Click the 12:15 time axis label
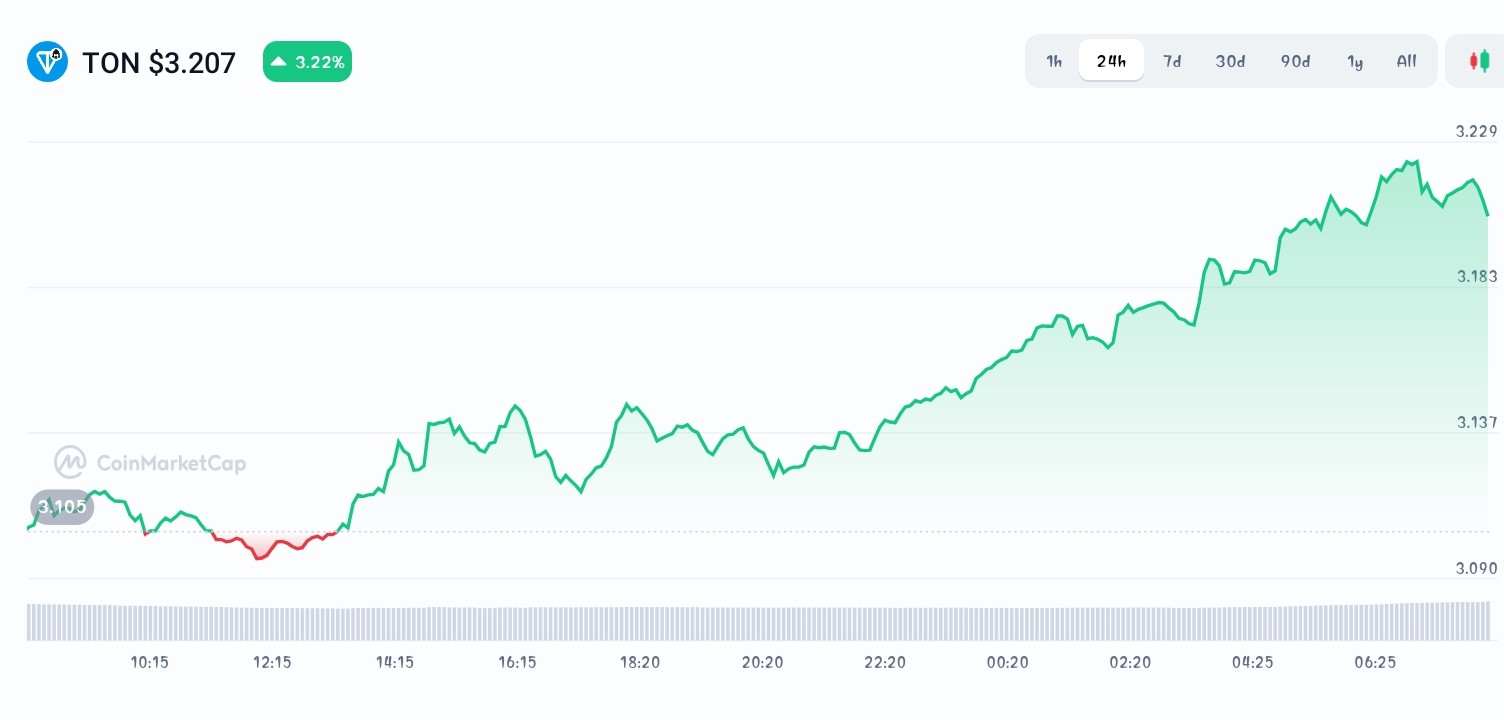 tap(272, 662)
